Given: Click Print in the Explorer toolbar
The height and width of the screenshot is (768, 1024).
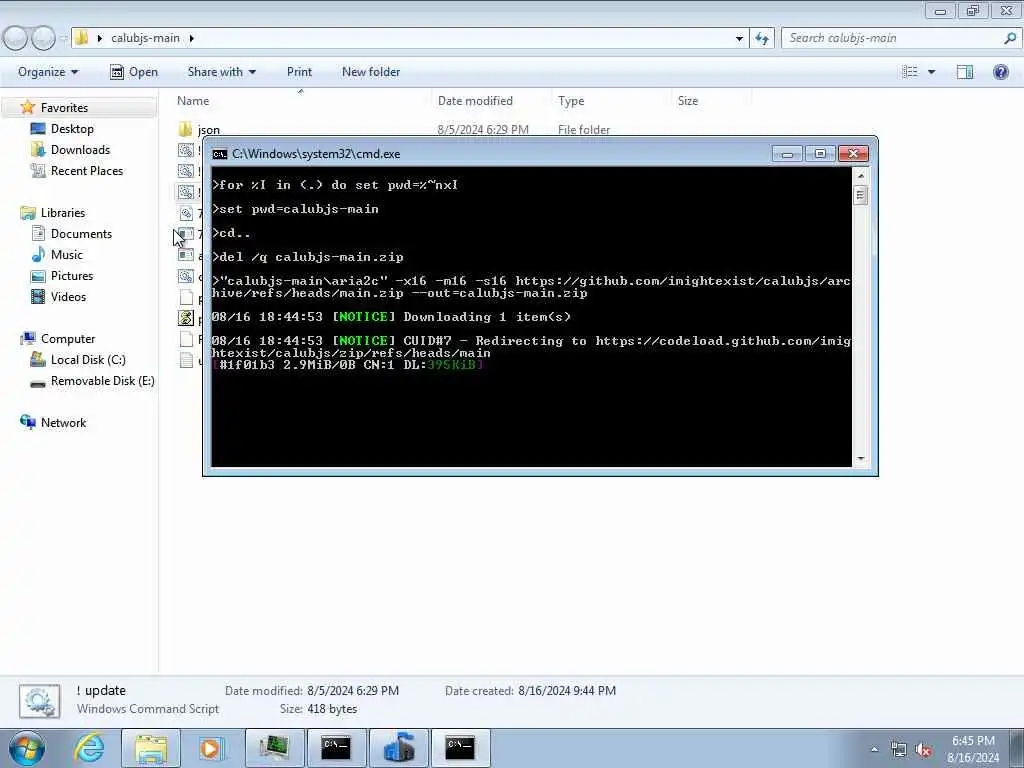Looking at the screenshot, I should click(299, 72).
